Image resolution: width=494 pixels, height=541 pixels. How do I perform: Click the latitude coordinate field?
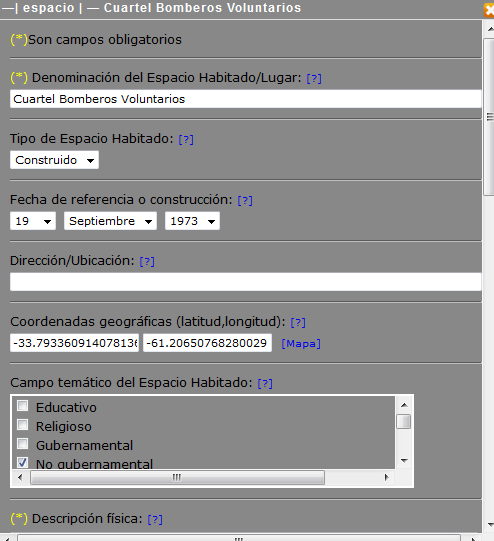coord(75,343)
